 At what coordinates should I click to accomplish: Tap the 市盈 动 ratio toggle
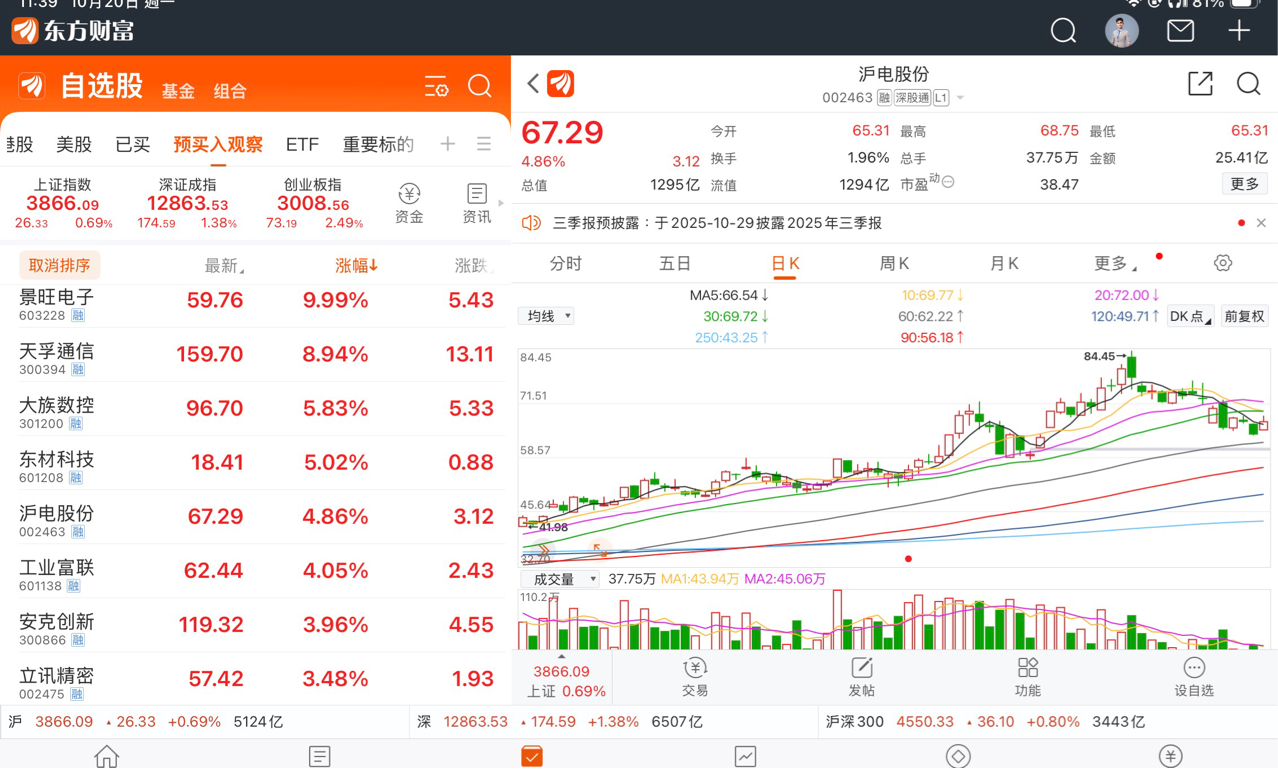928,183
